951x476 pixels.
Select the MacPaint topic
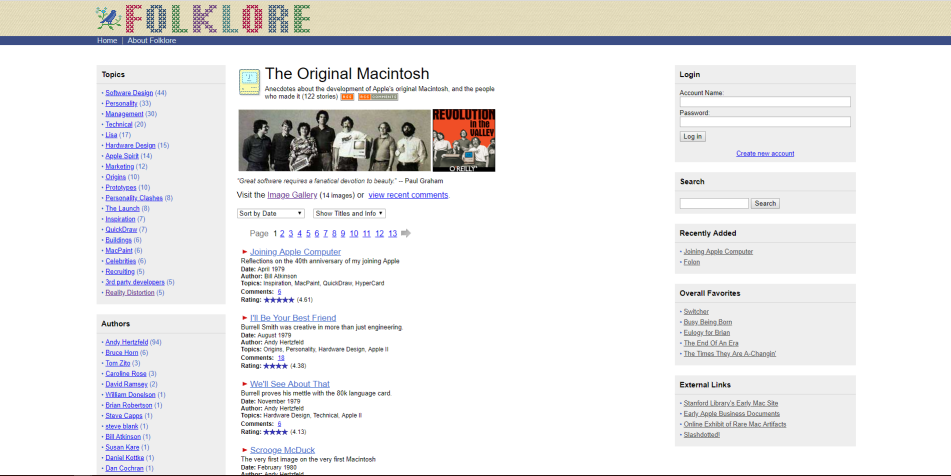click(119, 250)
